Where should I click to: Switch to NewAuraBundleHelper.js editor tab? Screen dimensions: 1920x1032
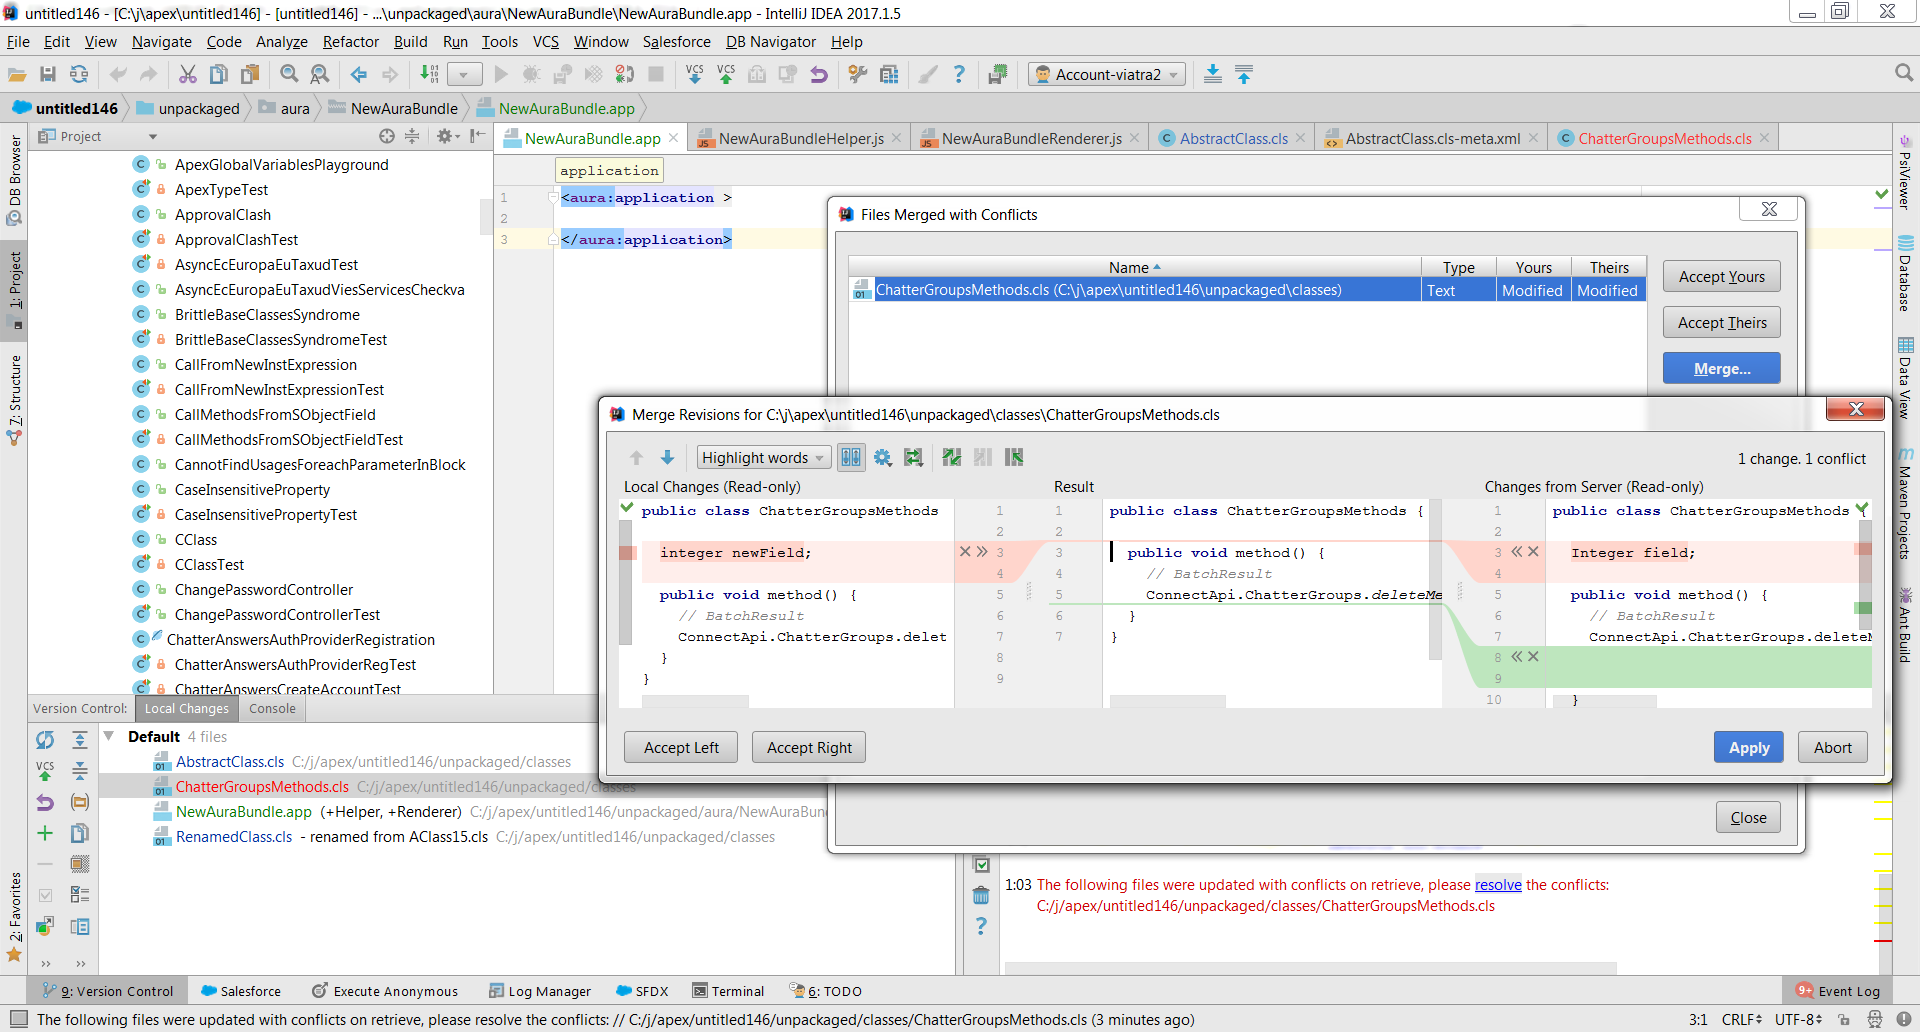800,138
